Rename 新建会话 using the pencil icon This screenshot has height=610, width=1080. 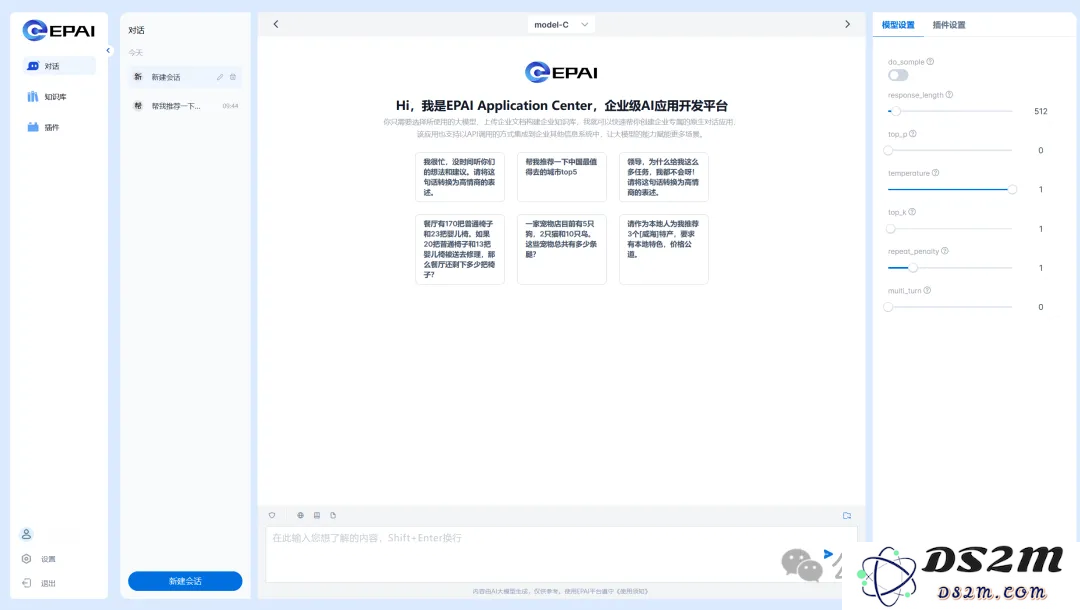(x=220, y=77)
